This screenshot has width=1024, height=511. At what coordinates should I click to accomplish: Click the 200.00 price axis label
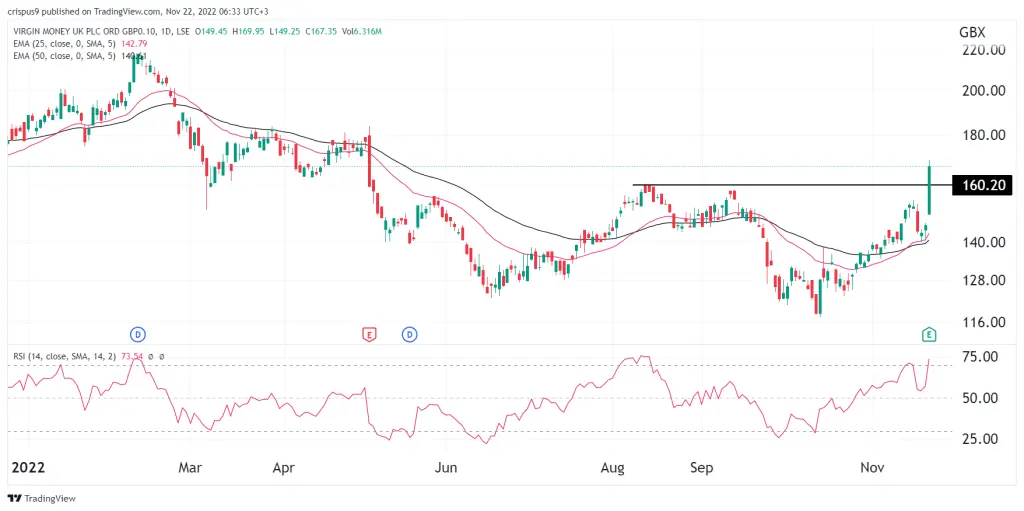982,90
